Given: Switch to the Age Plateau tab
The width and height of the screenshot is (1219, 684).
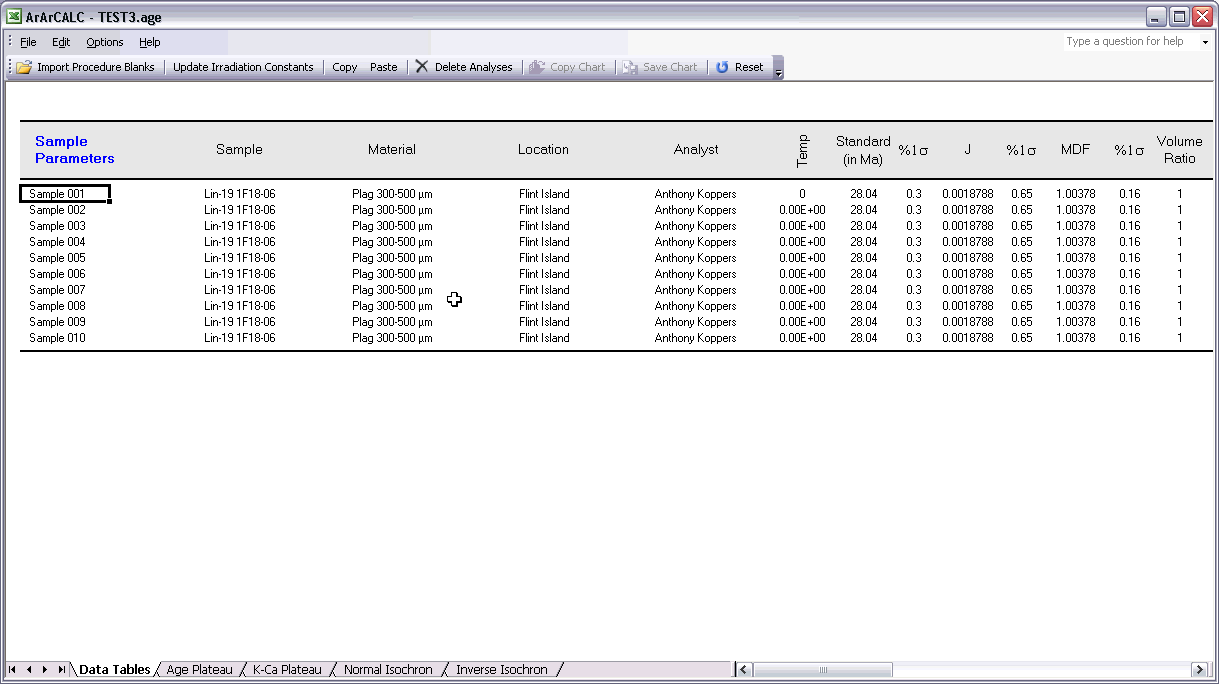Looking at the screenshot, I should pos(199,669).
